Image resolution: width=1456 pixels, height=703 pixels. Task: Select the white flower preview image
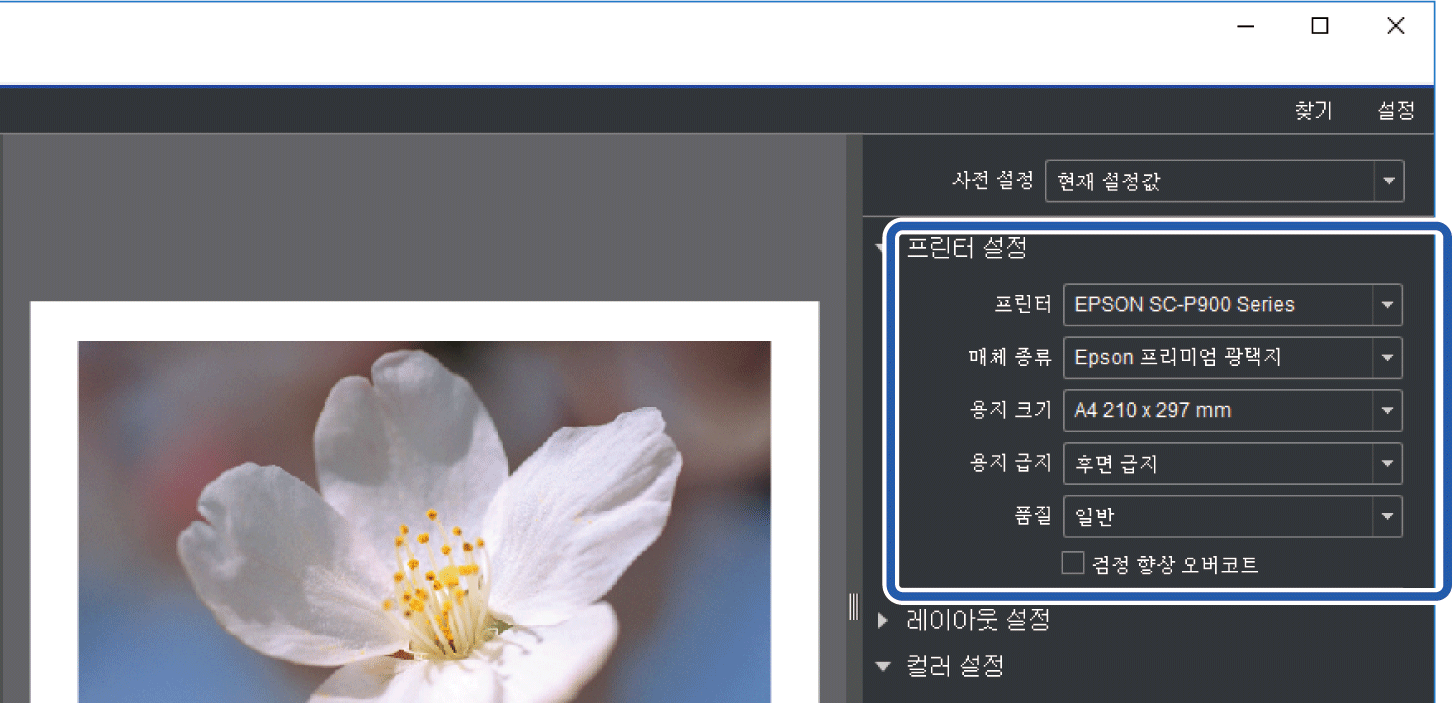click(424, 520)
